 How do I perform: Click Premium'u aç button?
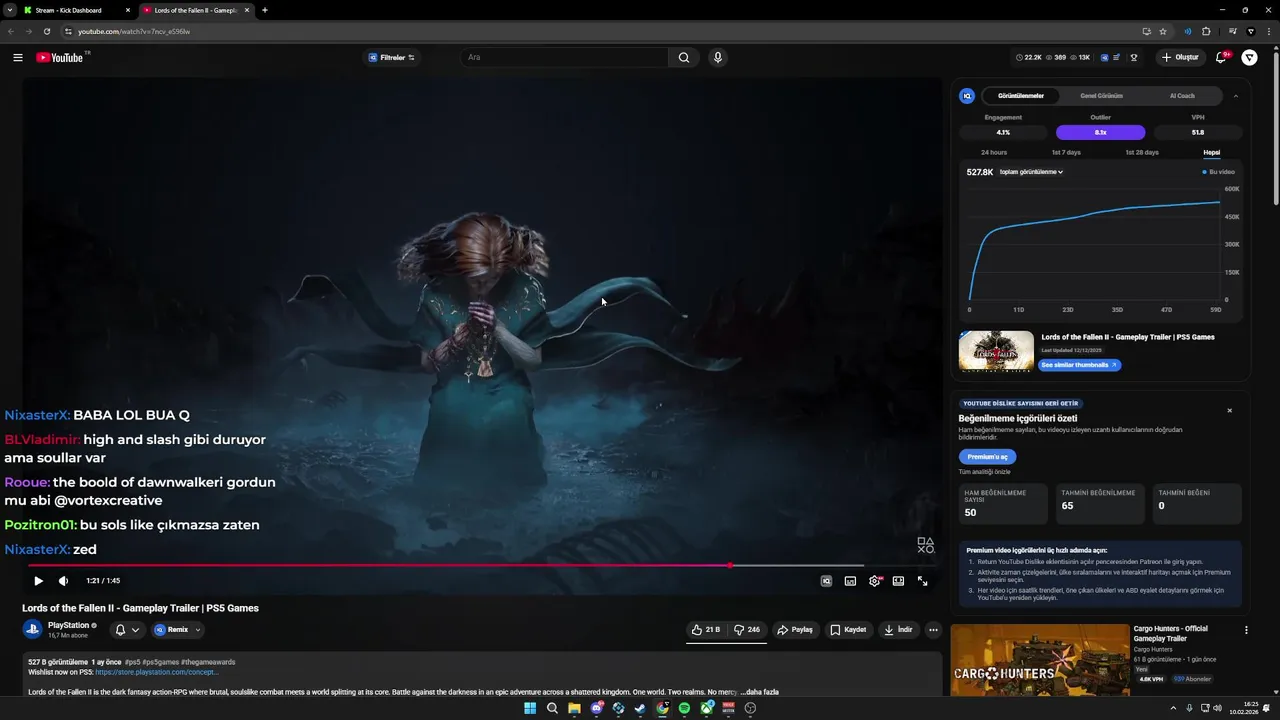pyautogui.click(x=987, y=457)
